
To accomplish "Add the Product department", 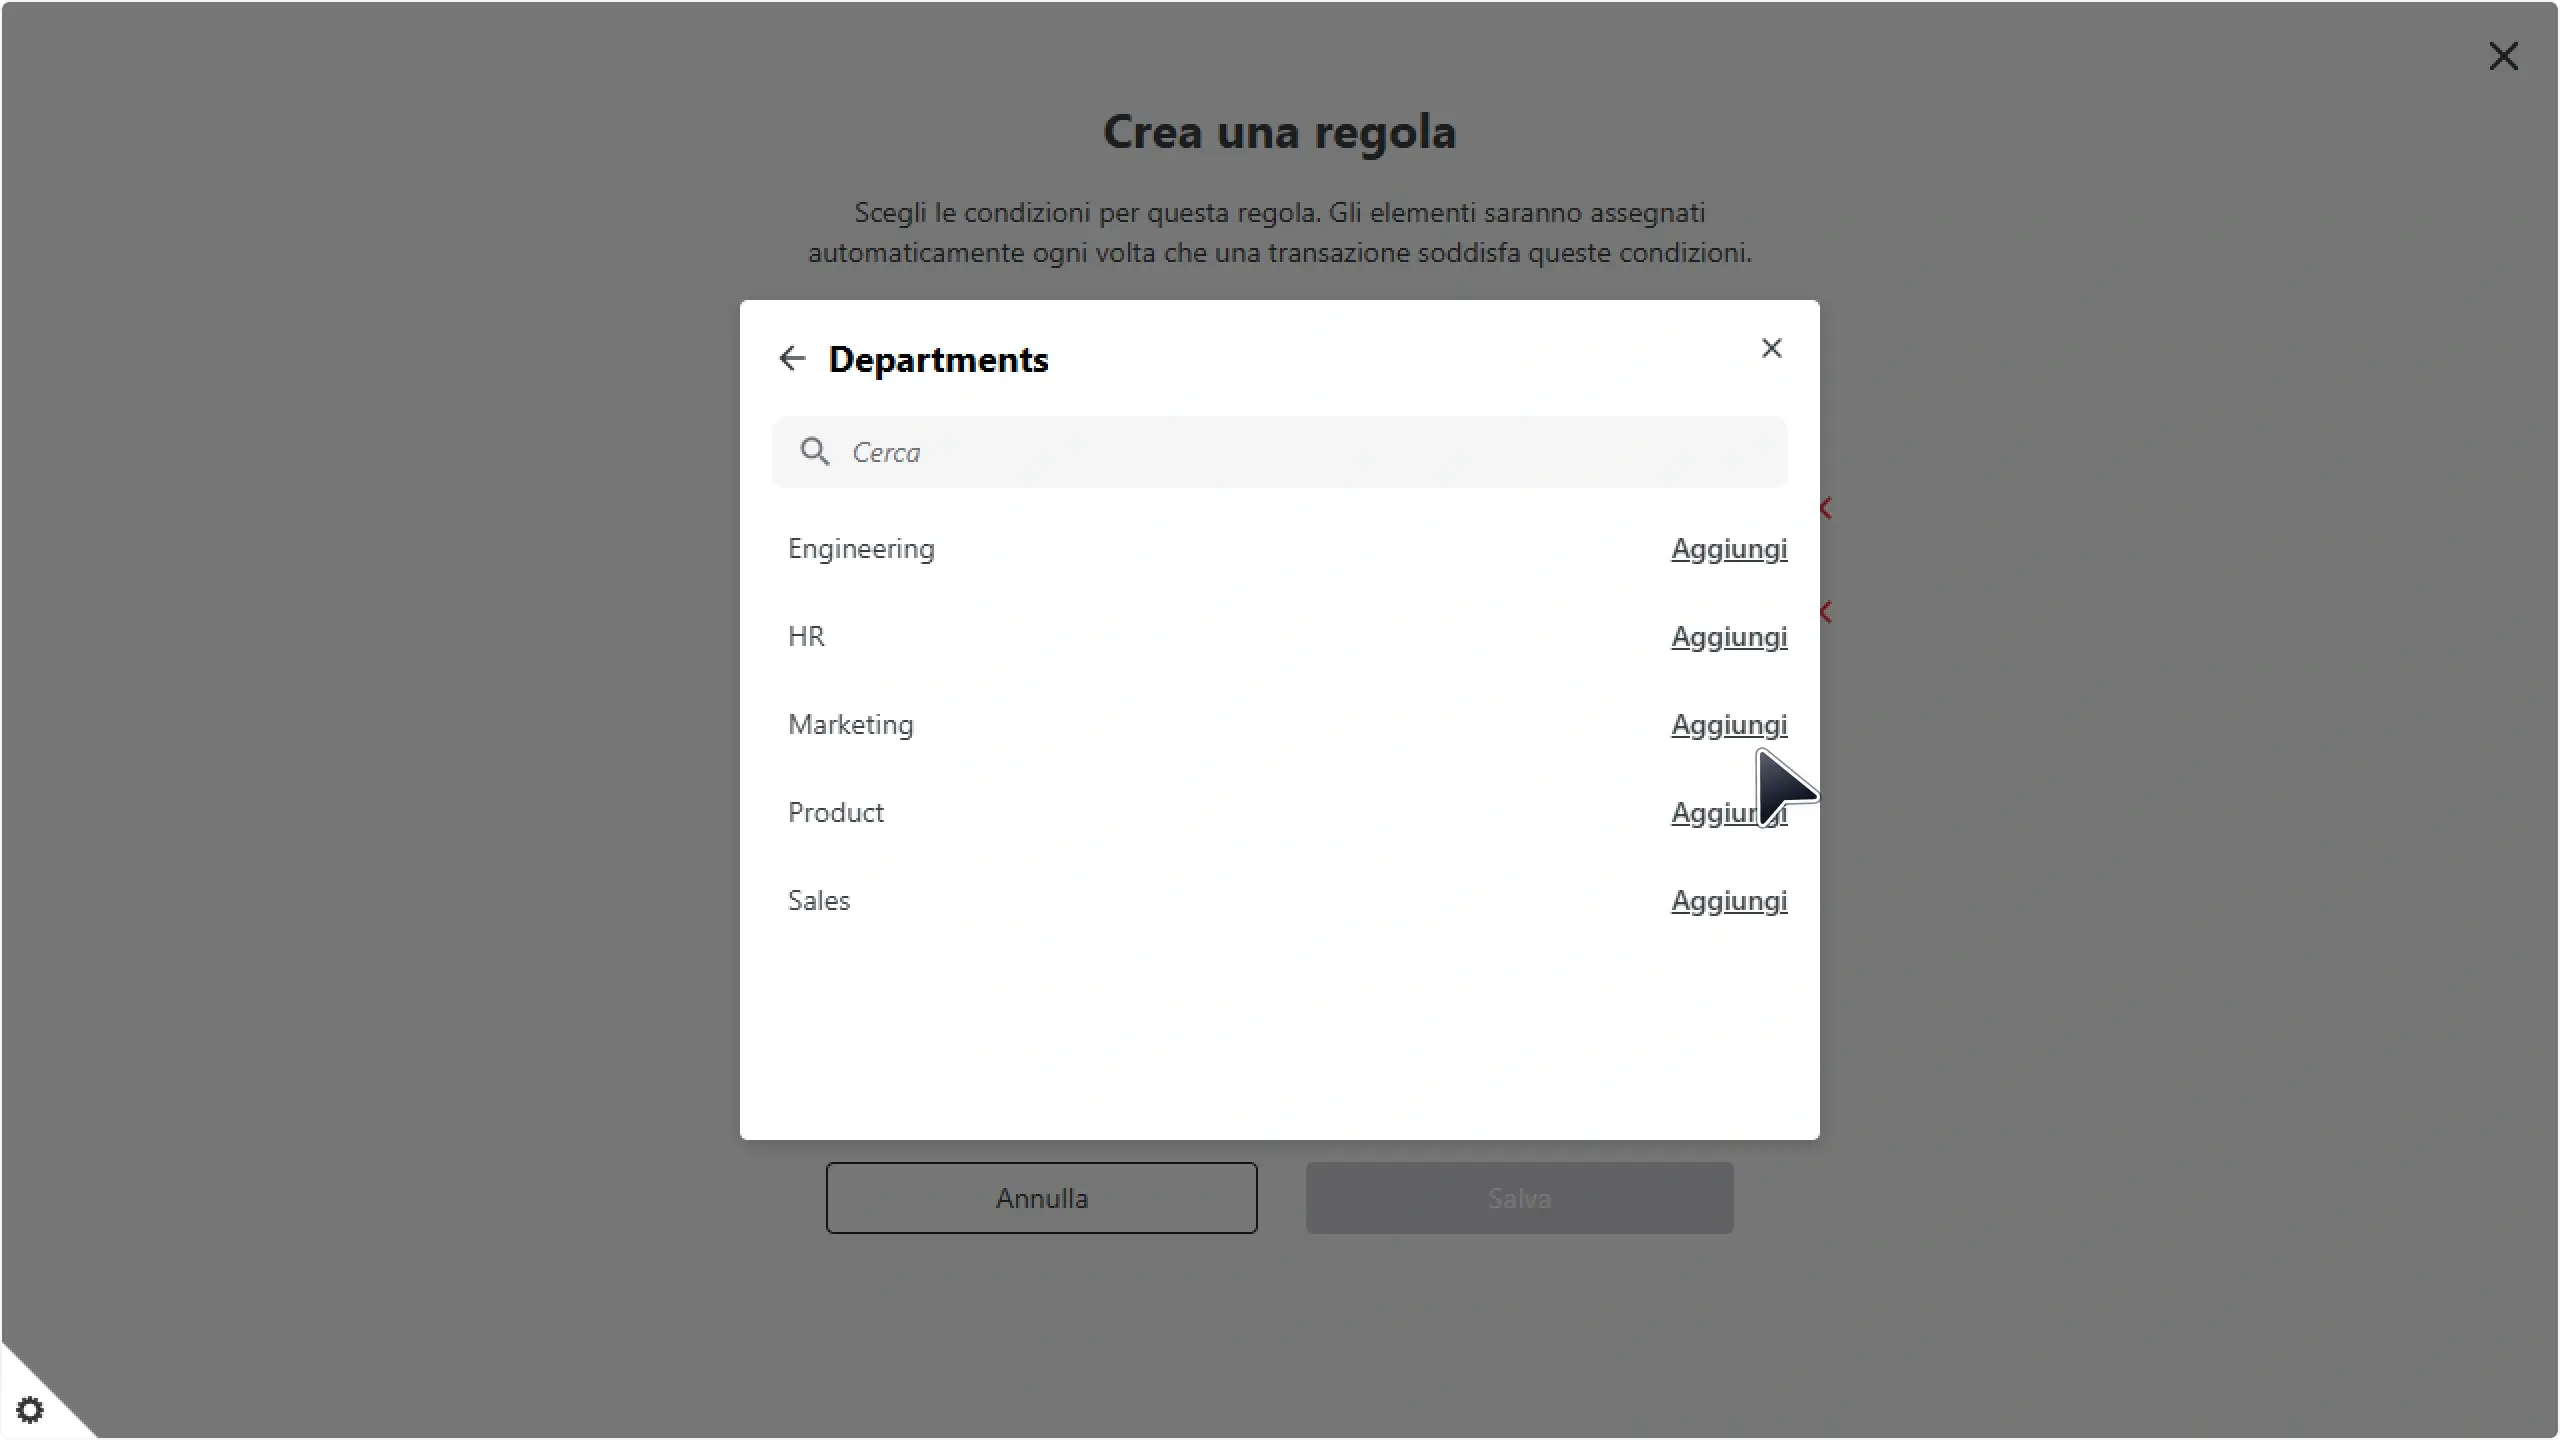I will click(1729, 813).
